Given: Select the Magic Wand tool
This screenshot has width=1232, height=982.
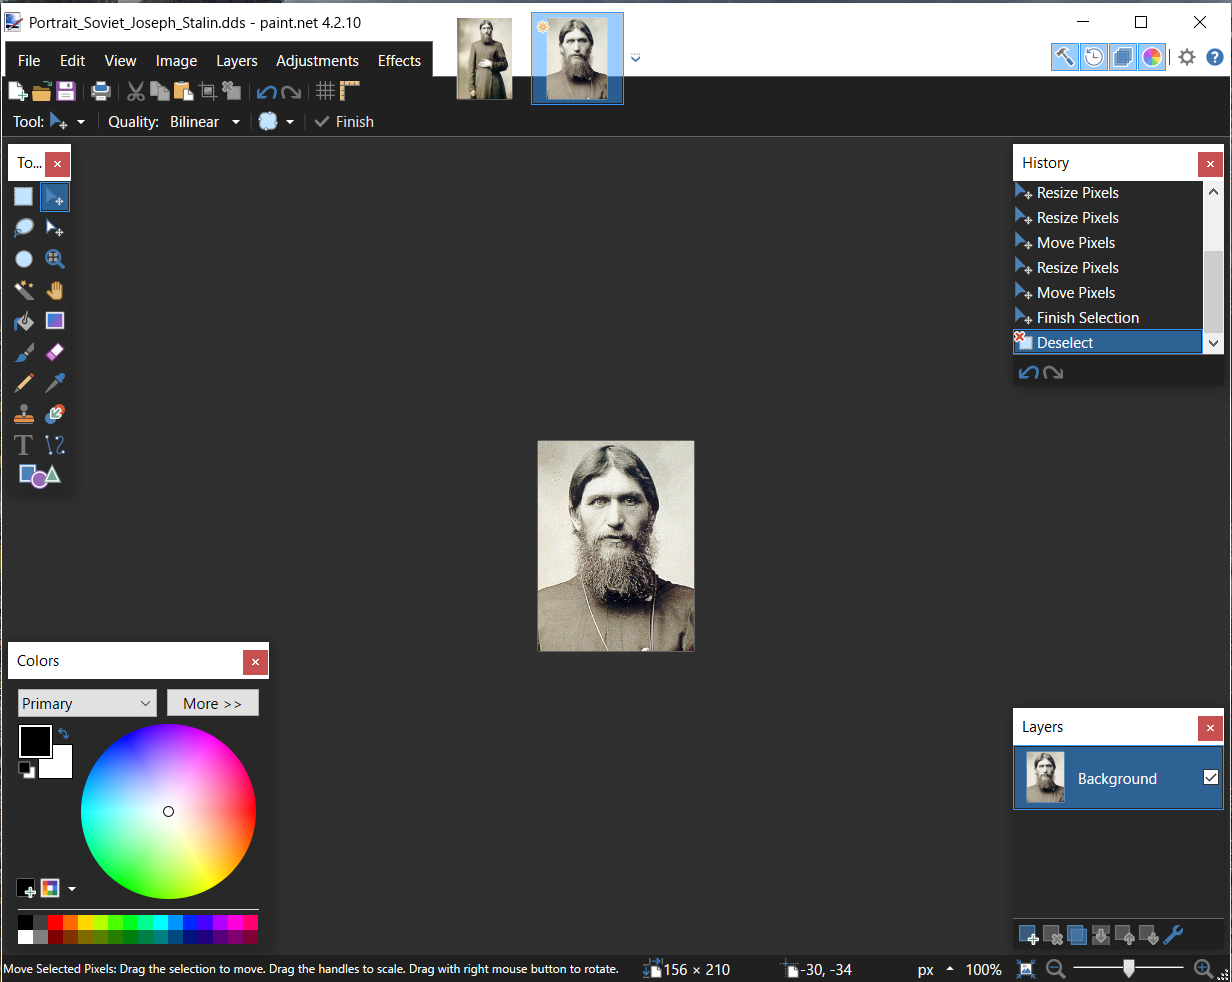Looking at the screenshot, I should click(x=24, y=290).
